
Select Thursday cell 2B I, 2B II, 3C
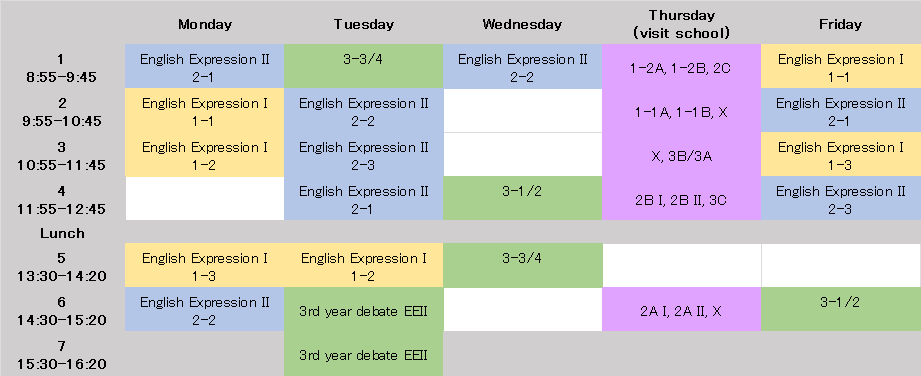(x=681, y=200)
